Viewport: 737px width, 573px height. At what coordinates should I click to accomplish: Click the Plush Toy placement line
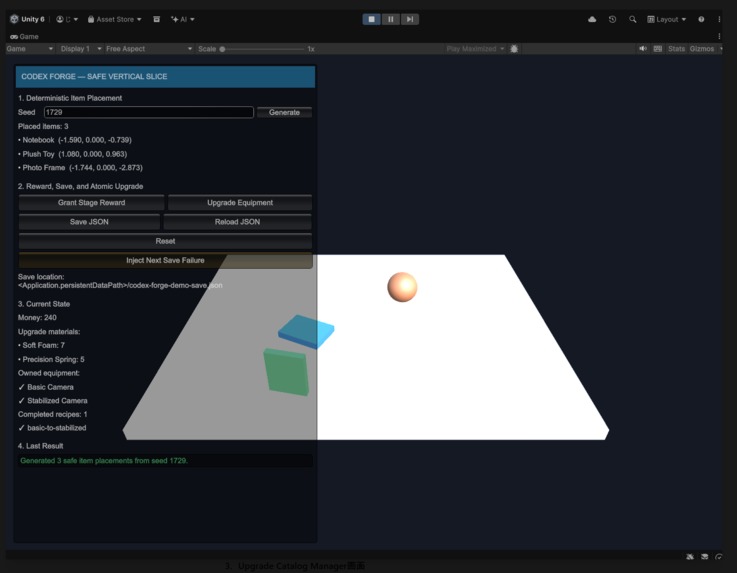[72, 154]
